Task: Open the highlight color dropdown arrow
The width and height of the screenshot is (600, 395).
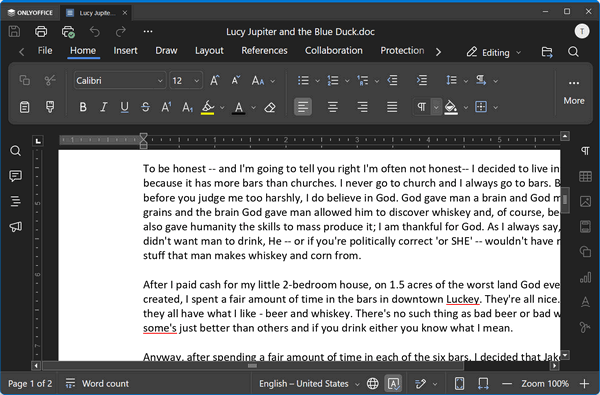Action: 222,108
